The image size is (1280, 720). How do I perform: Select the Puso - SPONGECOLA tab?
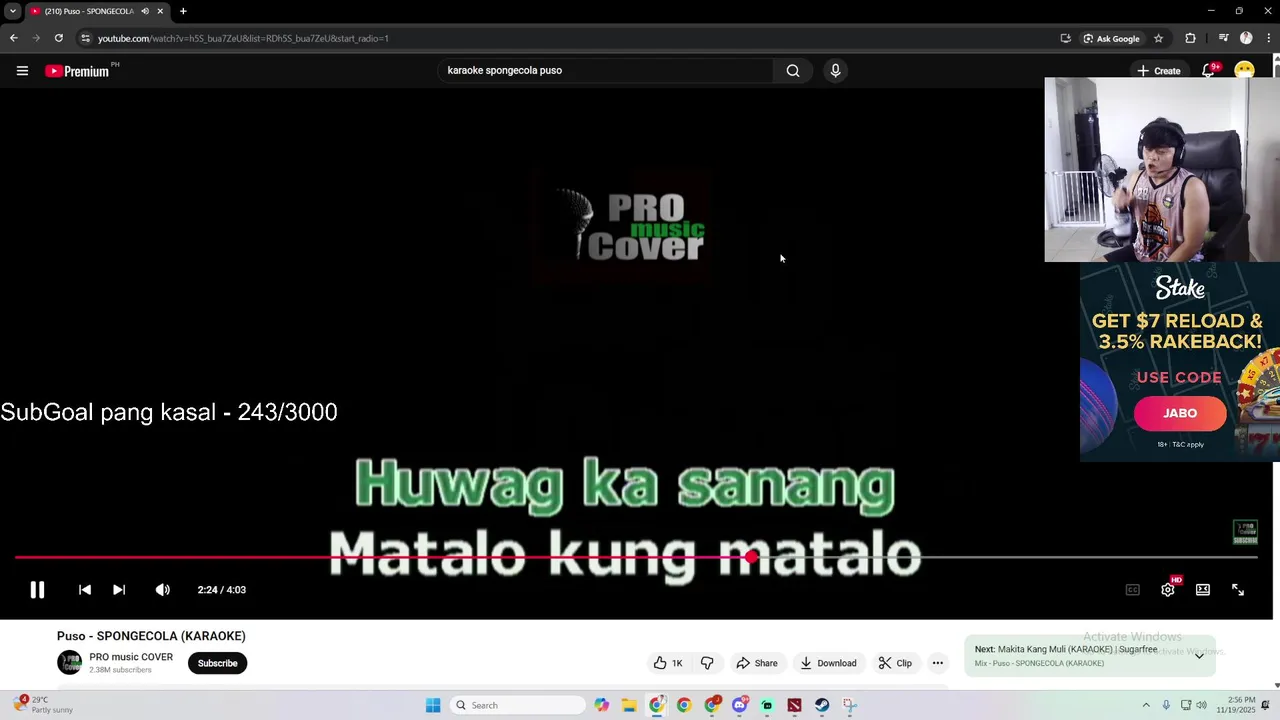89,11
